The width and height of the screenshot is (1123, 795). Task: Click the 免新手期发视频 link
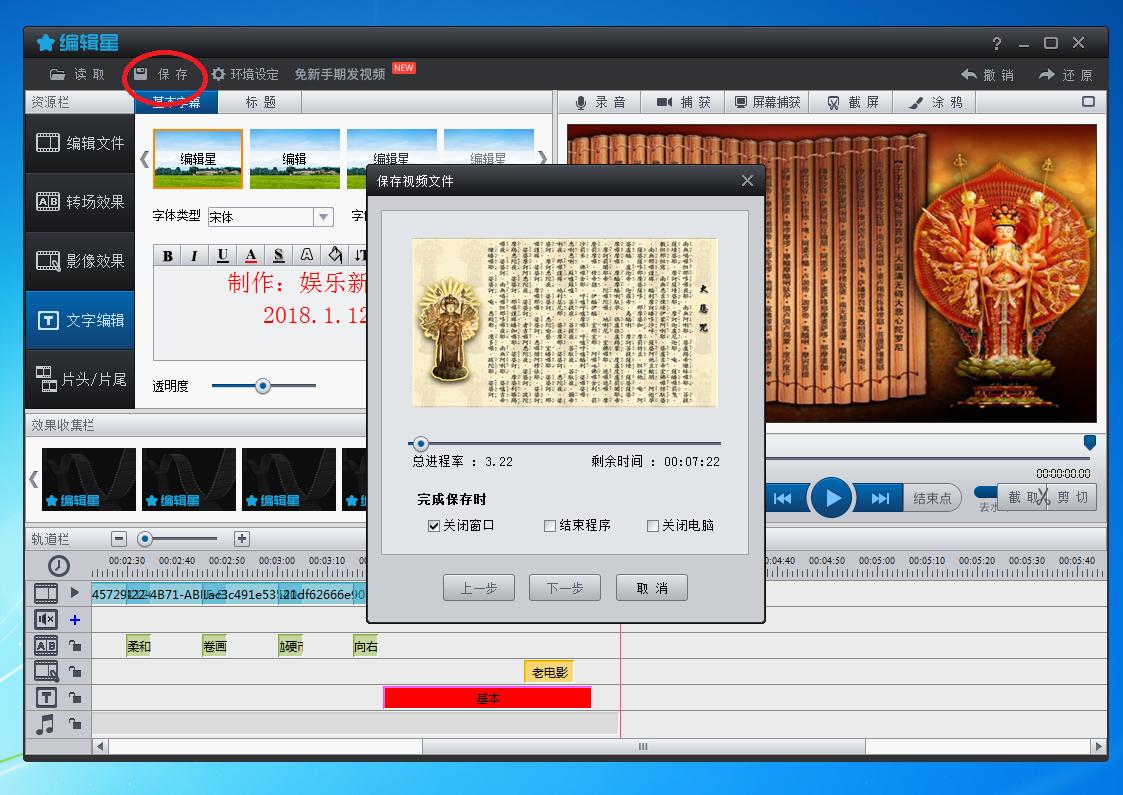[340, 74]
